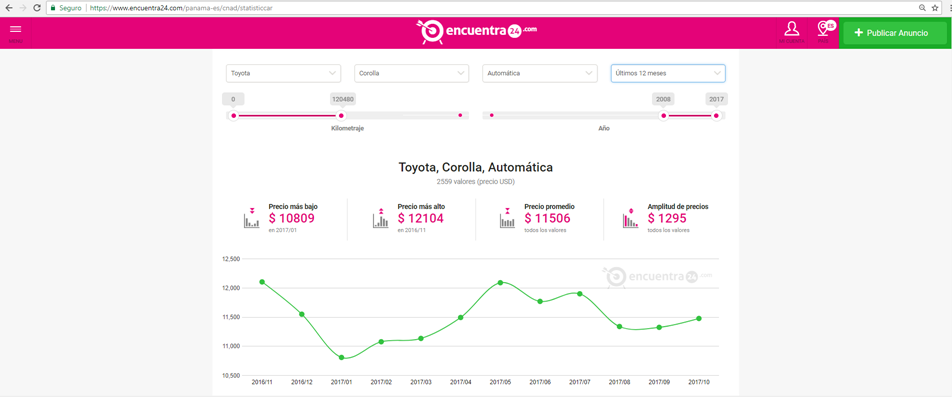Go back with browser back arrow
Viewport: 952px width, 397px height.
(x=8, y=8)
